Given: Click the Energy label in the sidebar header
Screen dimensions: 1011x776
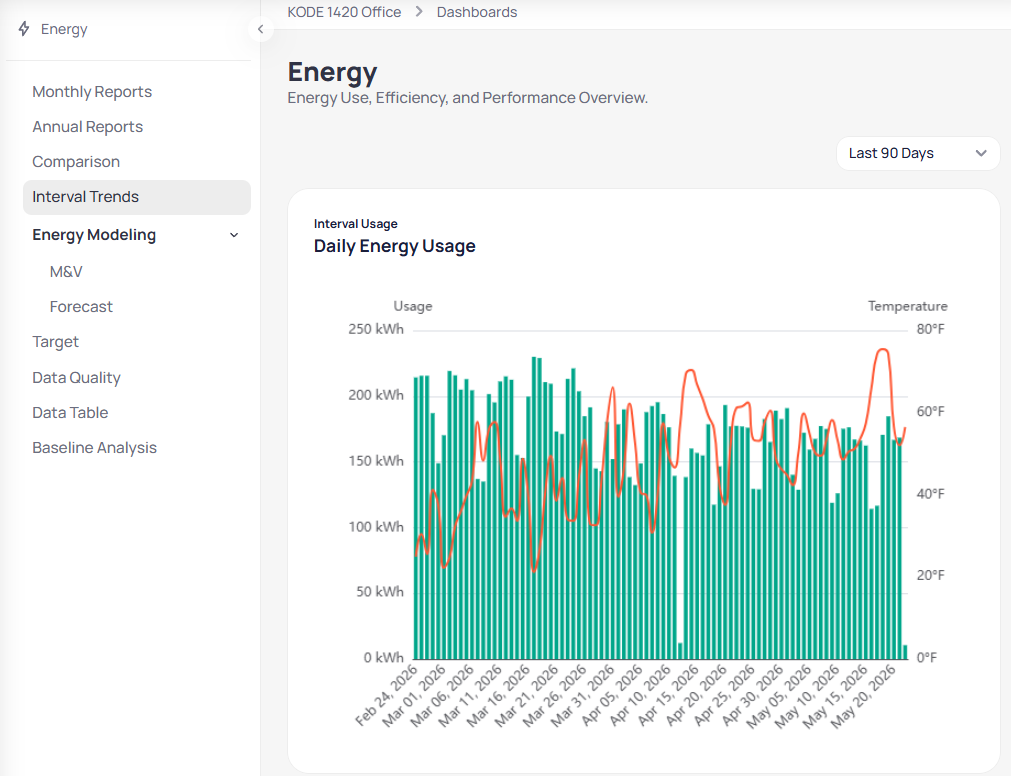Looking at the screenshot, I should tap(64, 29).
